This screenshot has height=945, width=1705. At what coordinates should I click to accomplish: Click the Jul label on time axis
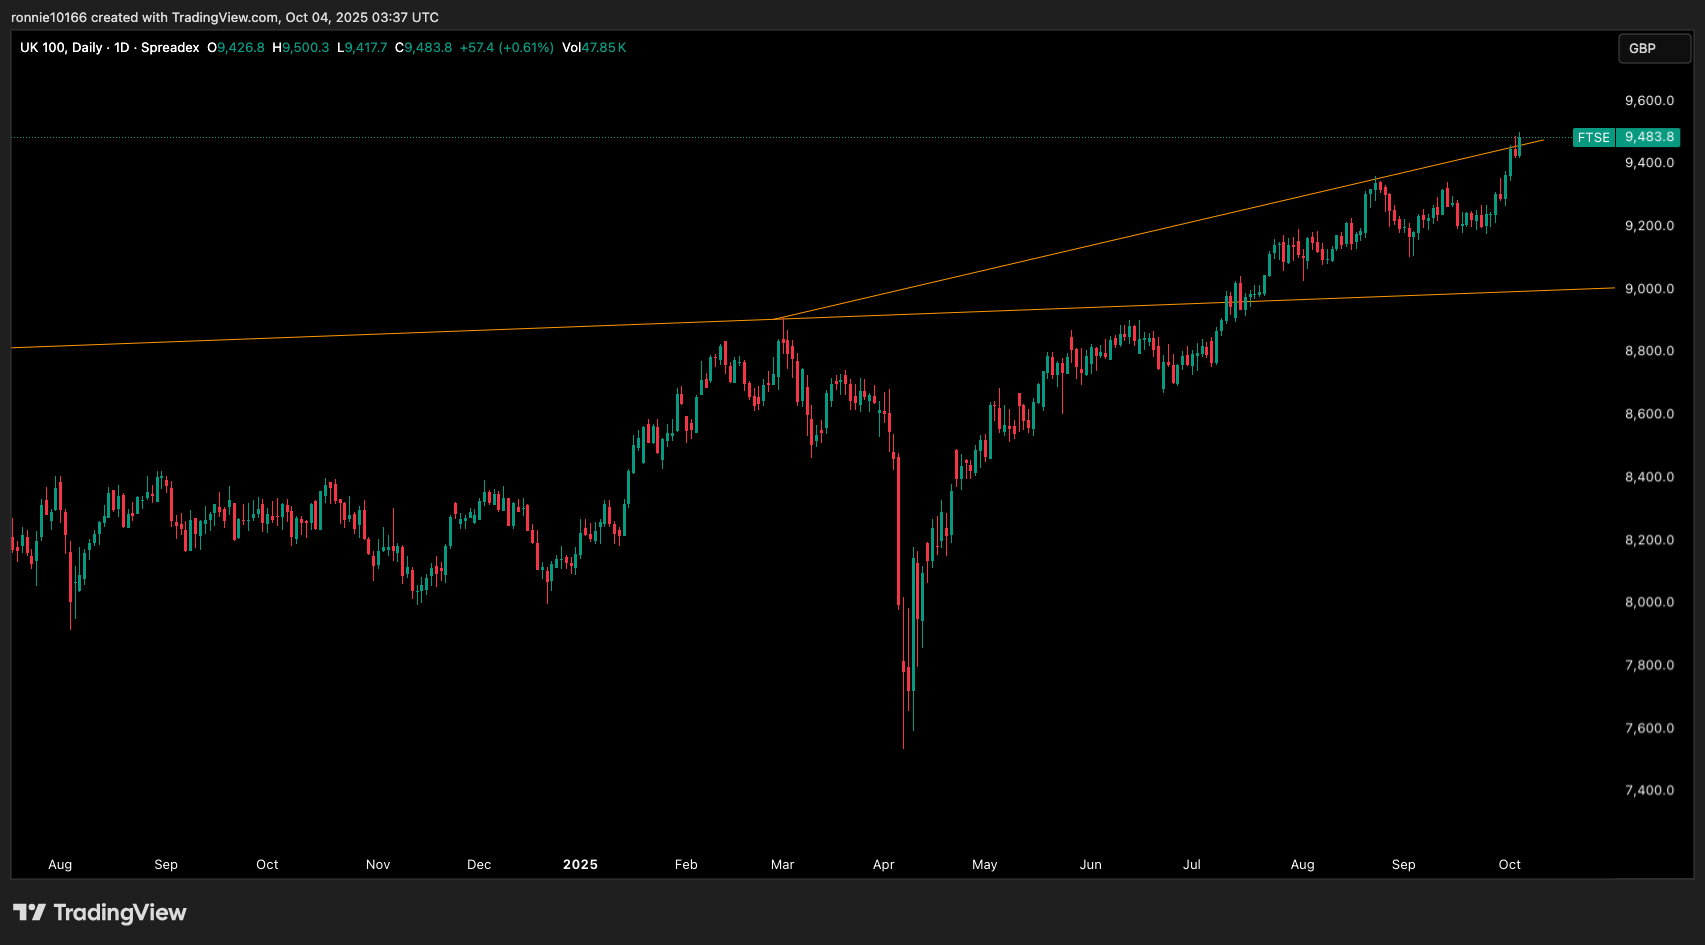coord(1192,864)
